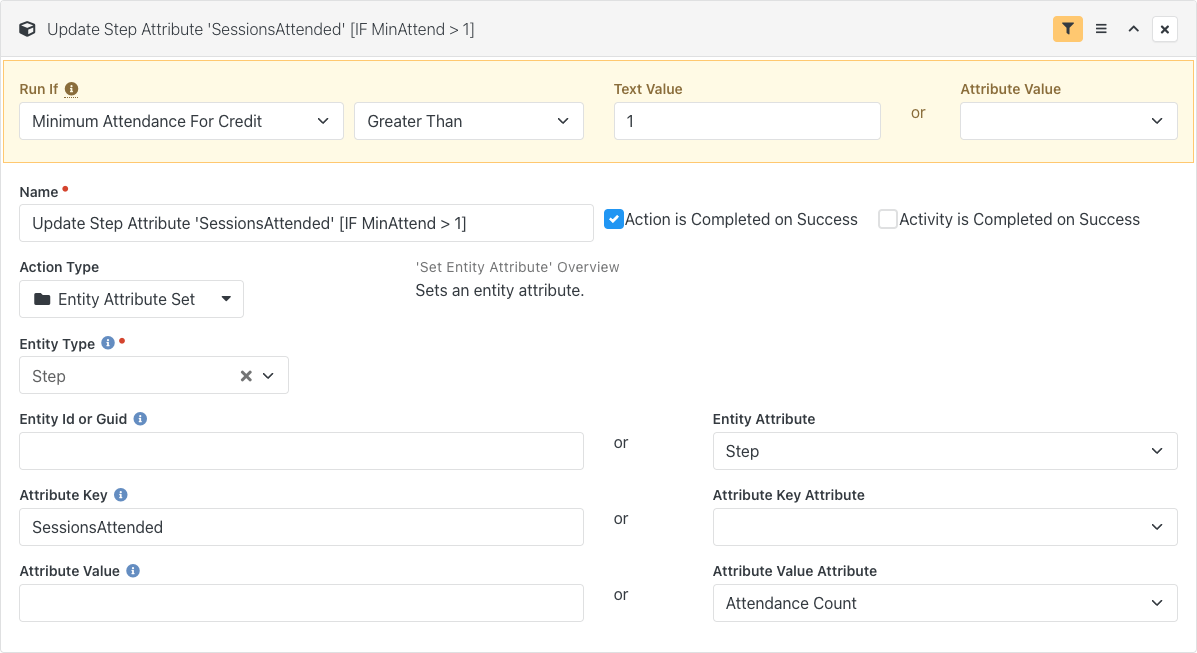Screen dimensions: 1197x653
Task: Open Minimum Attendance For Credit dropdown
Action: click(x=181, y=121)
